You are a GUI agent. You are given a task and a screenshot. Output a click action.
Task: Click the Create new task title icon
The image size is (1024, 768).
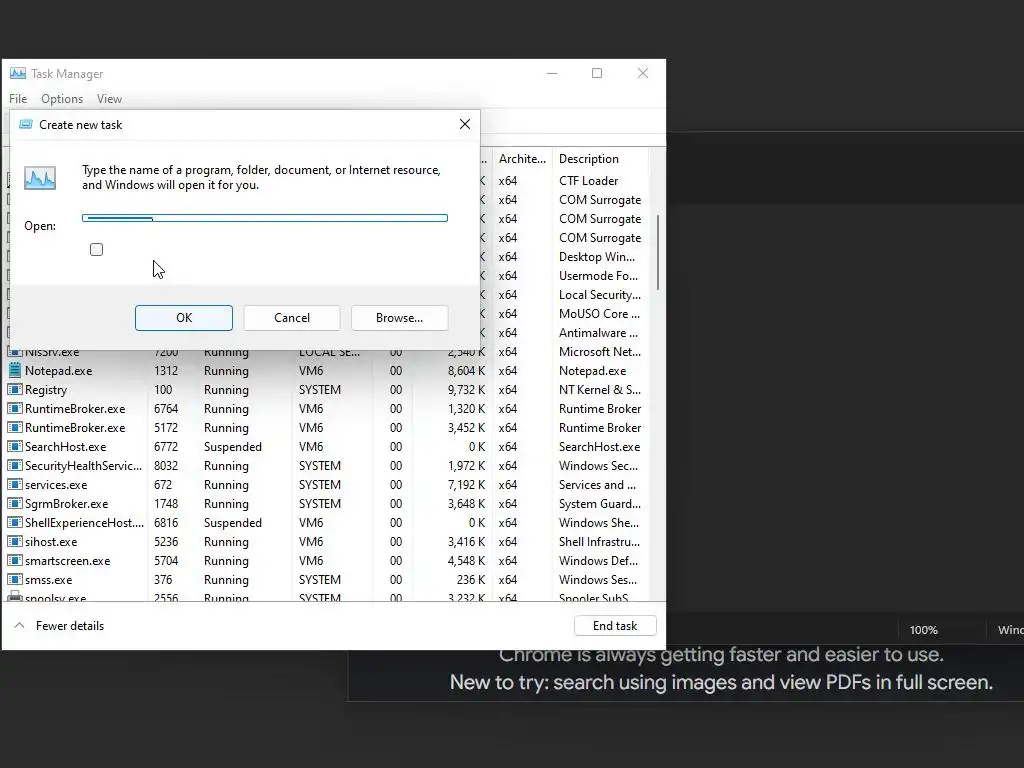(x=25, y=124)
